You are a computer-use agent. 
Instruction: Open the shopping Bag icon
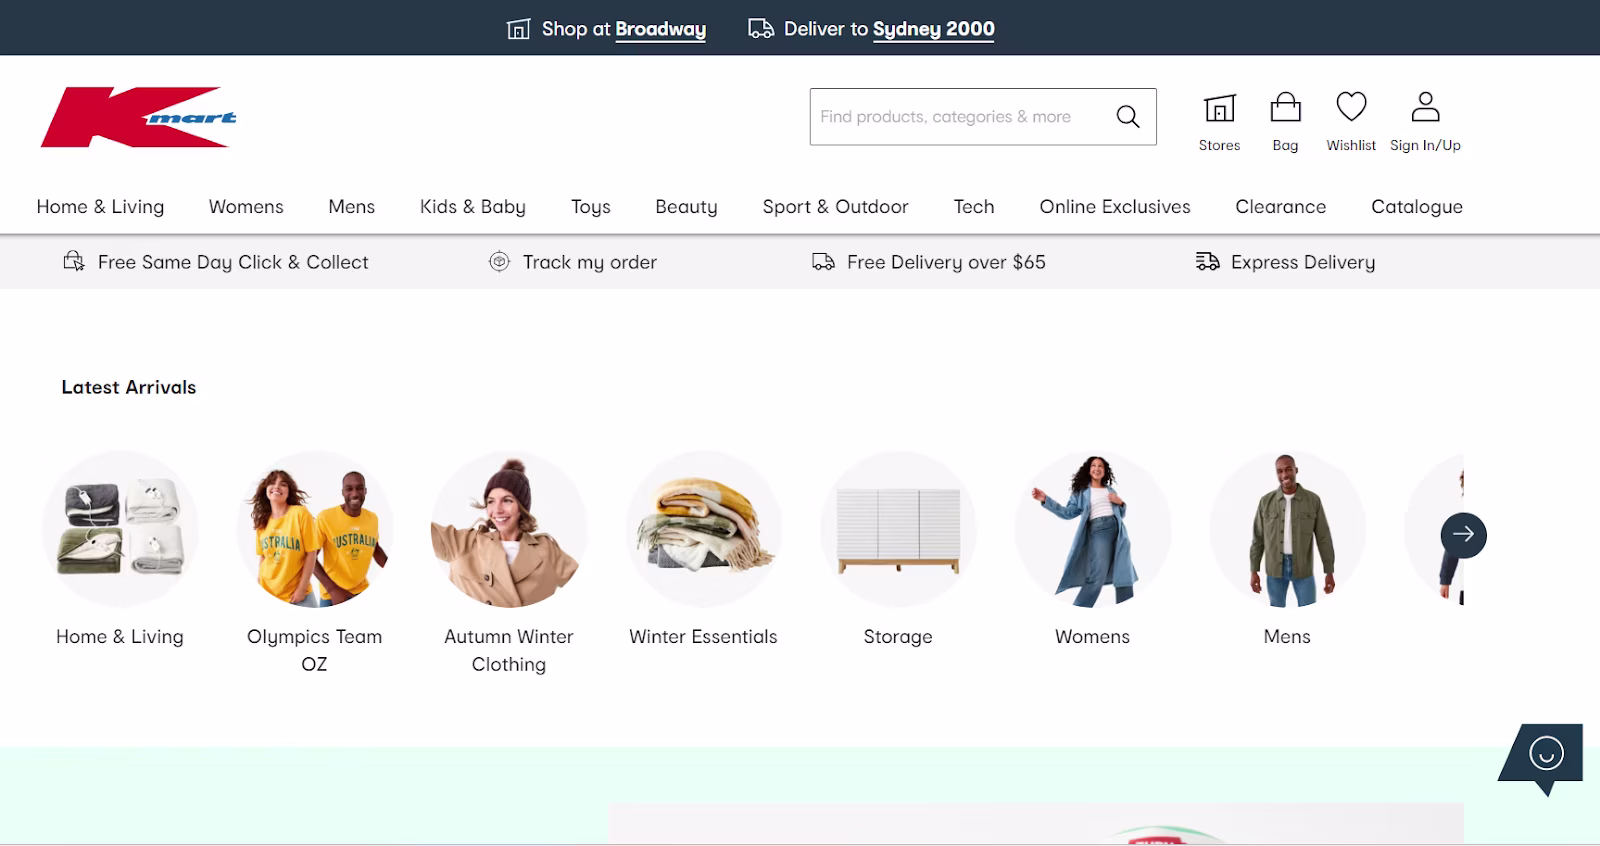[x=1285, y=107]
